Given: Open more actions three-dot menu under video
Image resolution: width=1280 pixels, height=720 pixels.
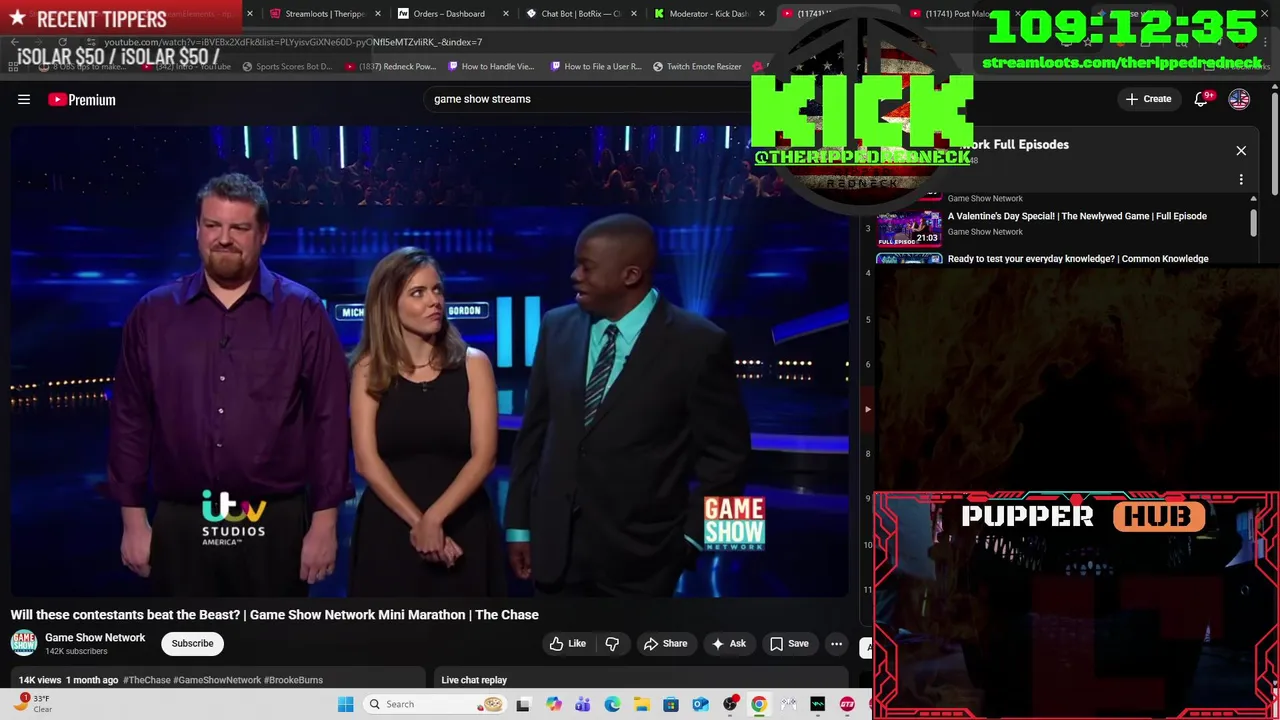Looking at the screenshot, I should click(x=836, y=644).
